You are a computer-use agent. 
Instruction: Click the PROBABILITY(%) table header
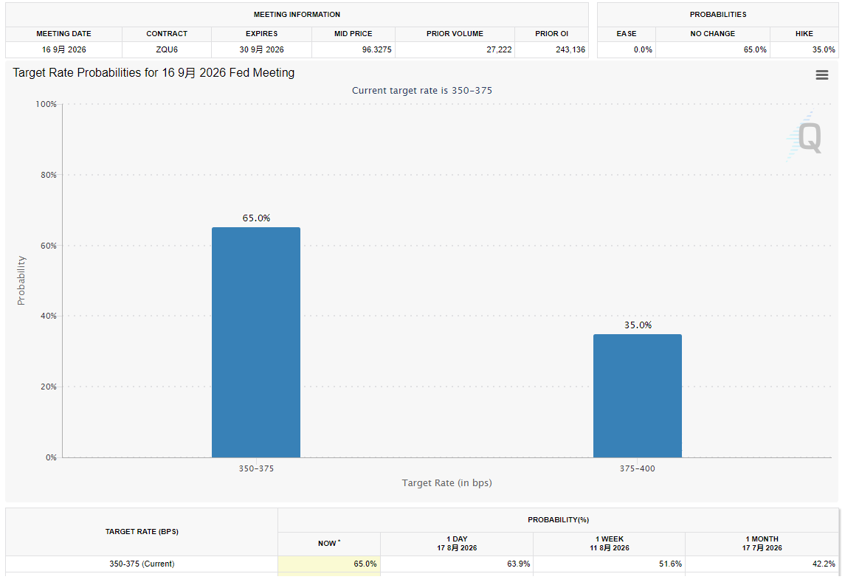[x=558, y=520]
